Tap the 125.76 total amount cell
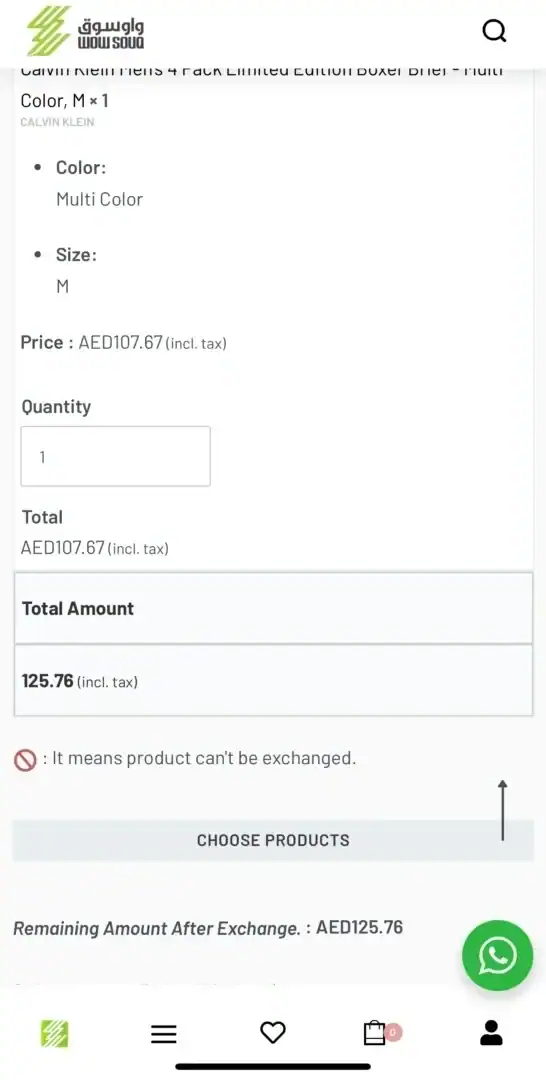546x1080 pixels. click(x=273, y=681)
